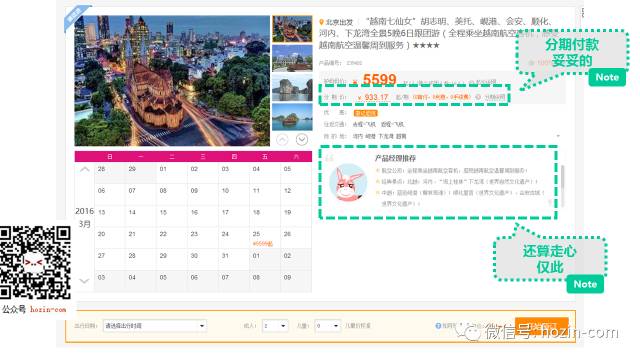The width and height of the screenshot is (640, 360).
Task: Select calendar date 20
Action: pyautogui.click(x=110, y=238)
